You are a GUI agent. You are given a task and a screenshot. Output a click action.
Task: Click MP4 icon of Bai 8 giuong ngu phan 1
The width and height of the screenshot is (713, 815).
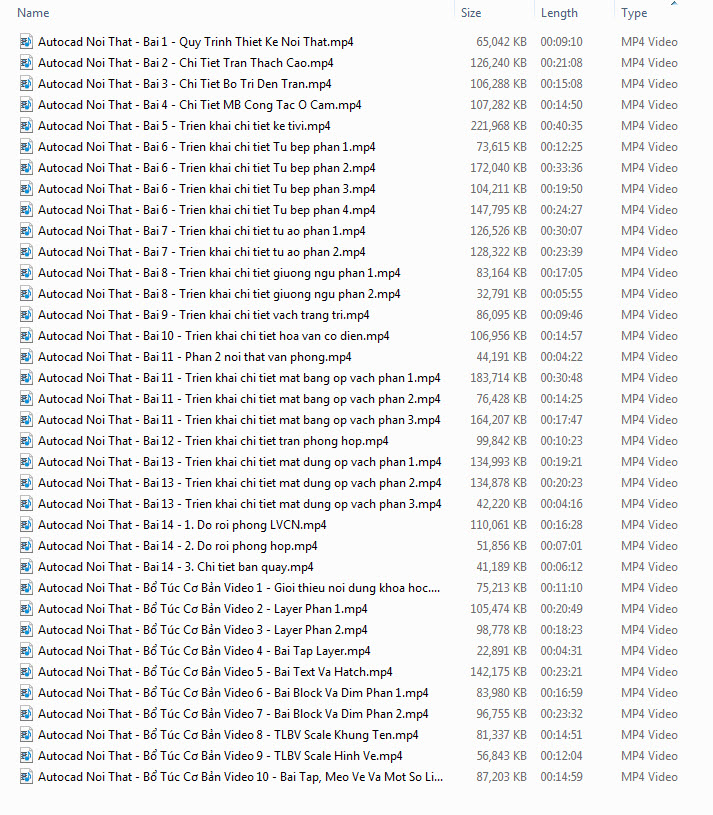coord(26,273)
